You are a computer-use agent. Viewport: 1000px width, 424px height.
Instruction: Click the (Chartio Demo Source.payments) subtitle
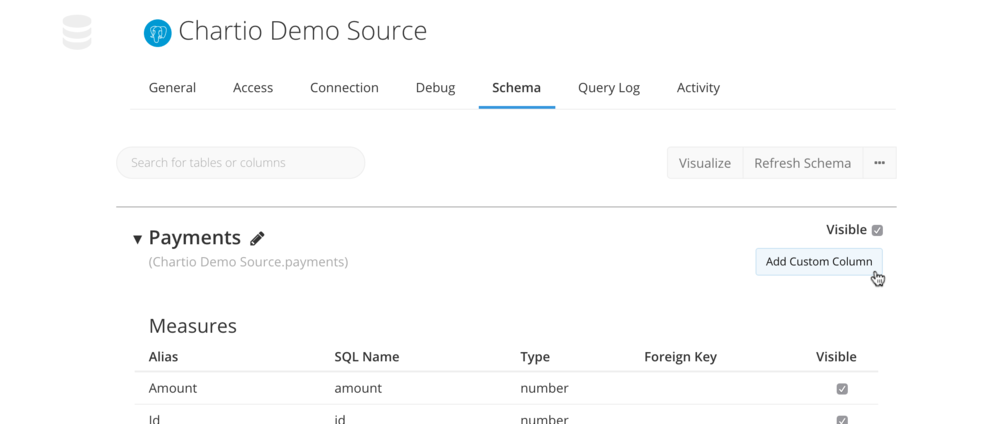pyautogui.click(x=248, y=262)
